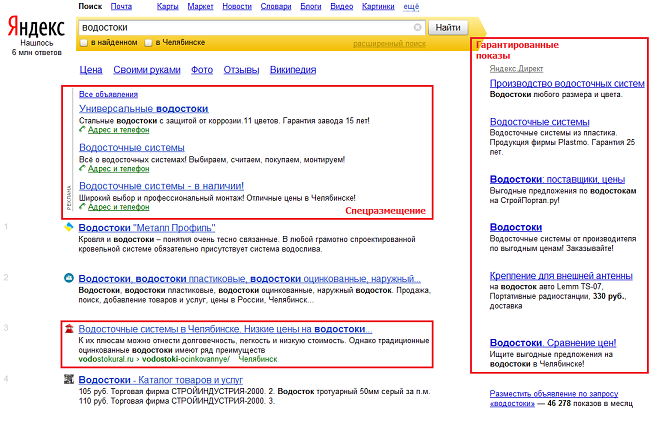
Task: Open the Универсальные водостоки ad
Action: click(143, 109)
